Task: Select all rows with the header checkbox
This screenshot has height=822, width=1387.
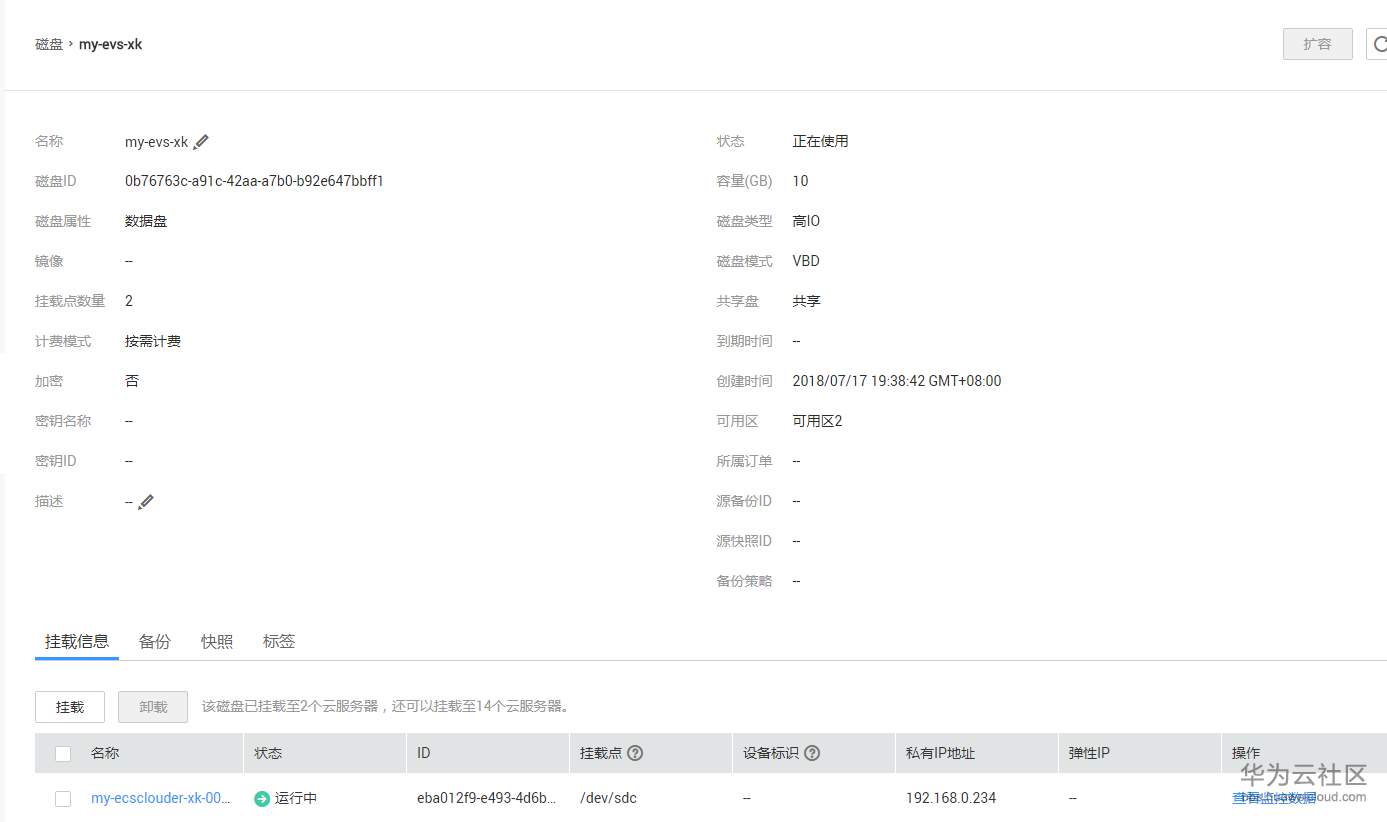Action: 63,753
